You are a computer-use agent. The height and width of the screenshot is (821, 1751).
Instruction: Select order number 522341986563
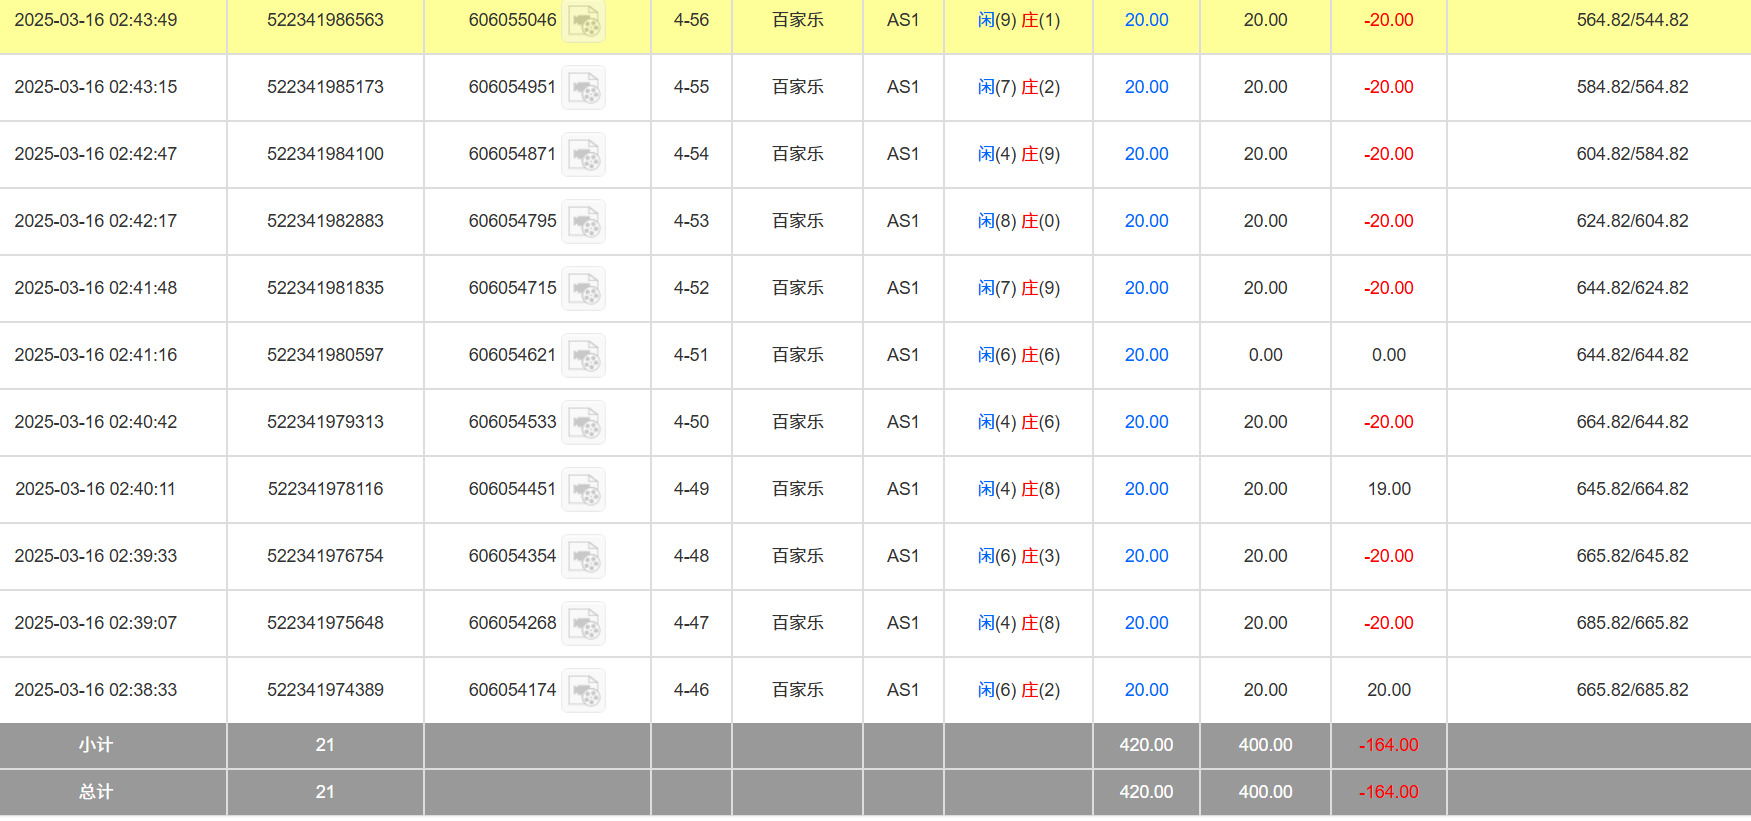point(325,20)
